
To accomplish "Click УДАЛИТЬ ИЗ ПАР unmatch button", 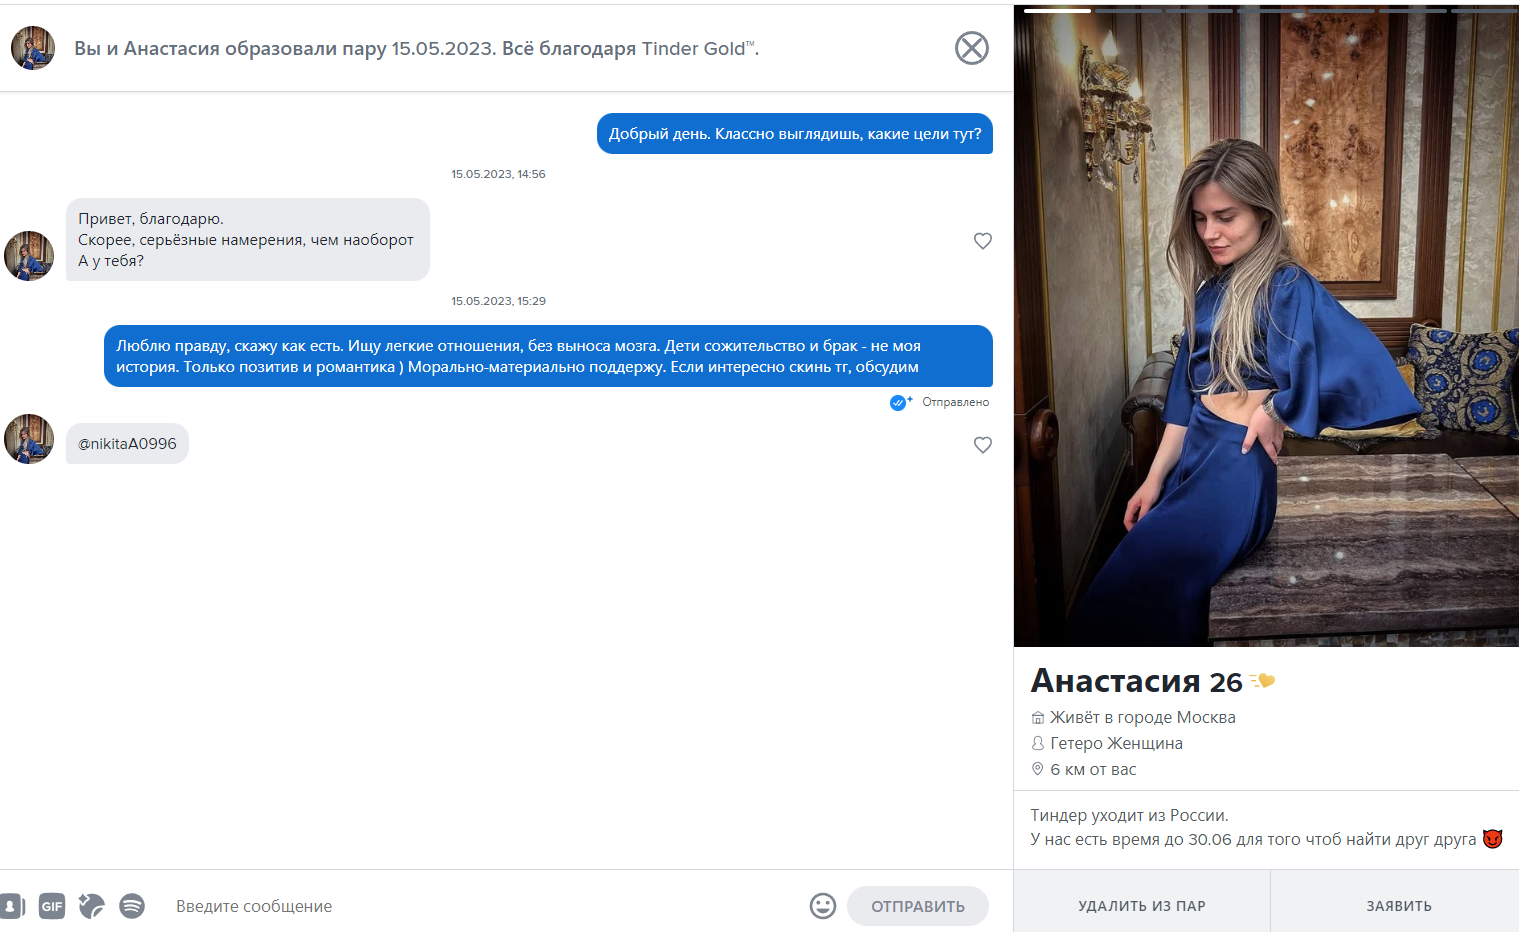I will pos(1142,906).
